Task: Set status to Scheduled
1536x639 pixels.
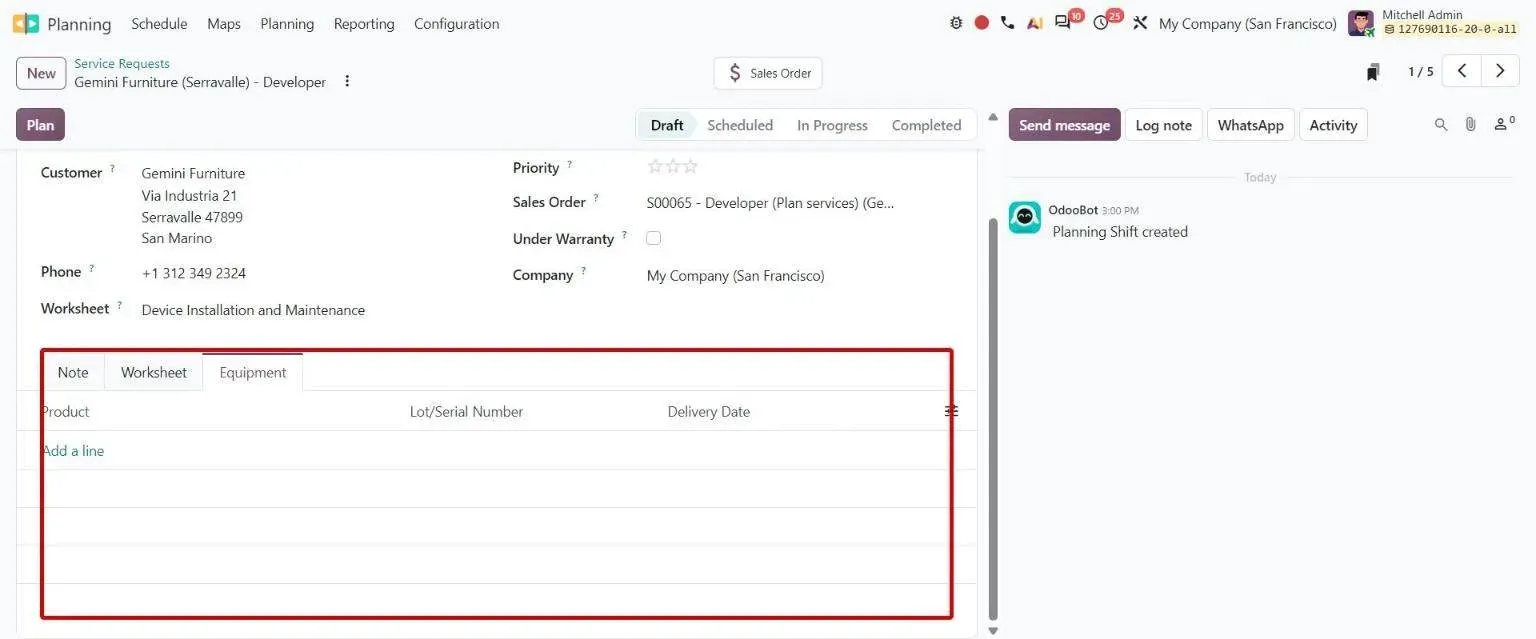Action: tap(740, 125)
